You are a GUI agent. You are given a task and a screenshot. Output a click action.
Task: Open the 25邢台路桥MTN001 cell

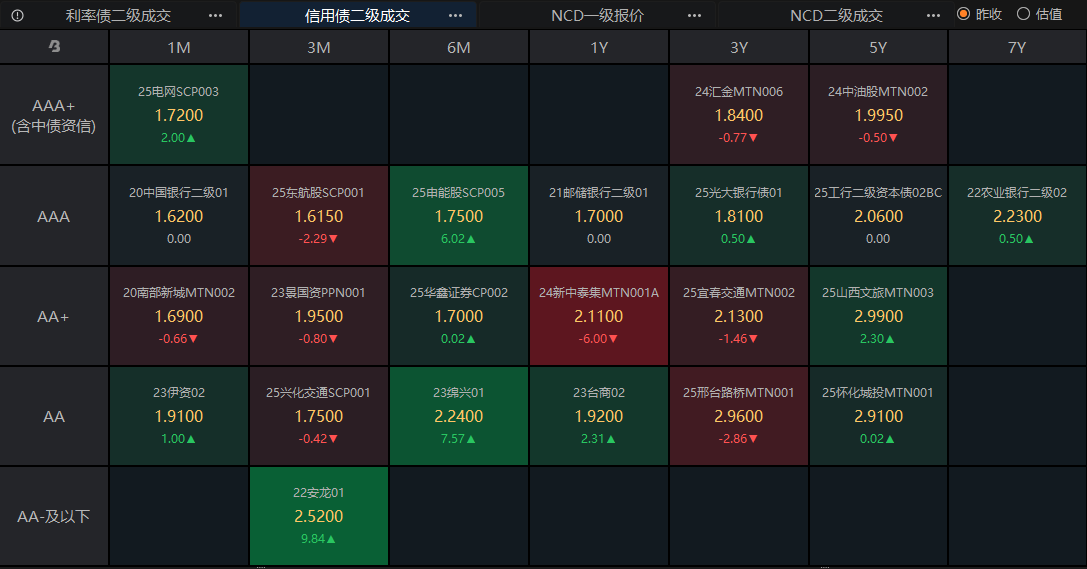click(x=739, y=416)
